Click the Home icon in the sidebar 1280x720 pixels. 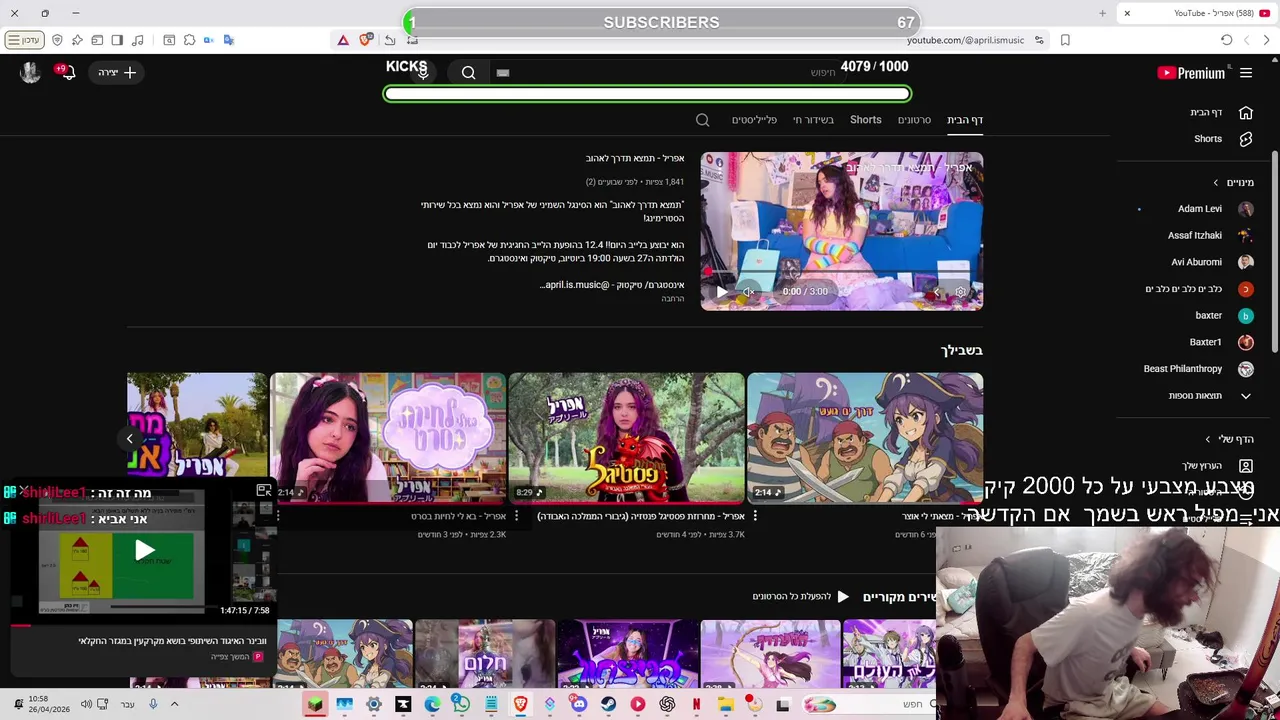pos(1246,113)
